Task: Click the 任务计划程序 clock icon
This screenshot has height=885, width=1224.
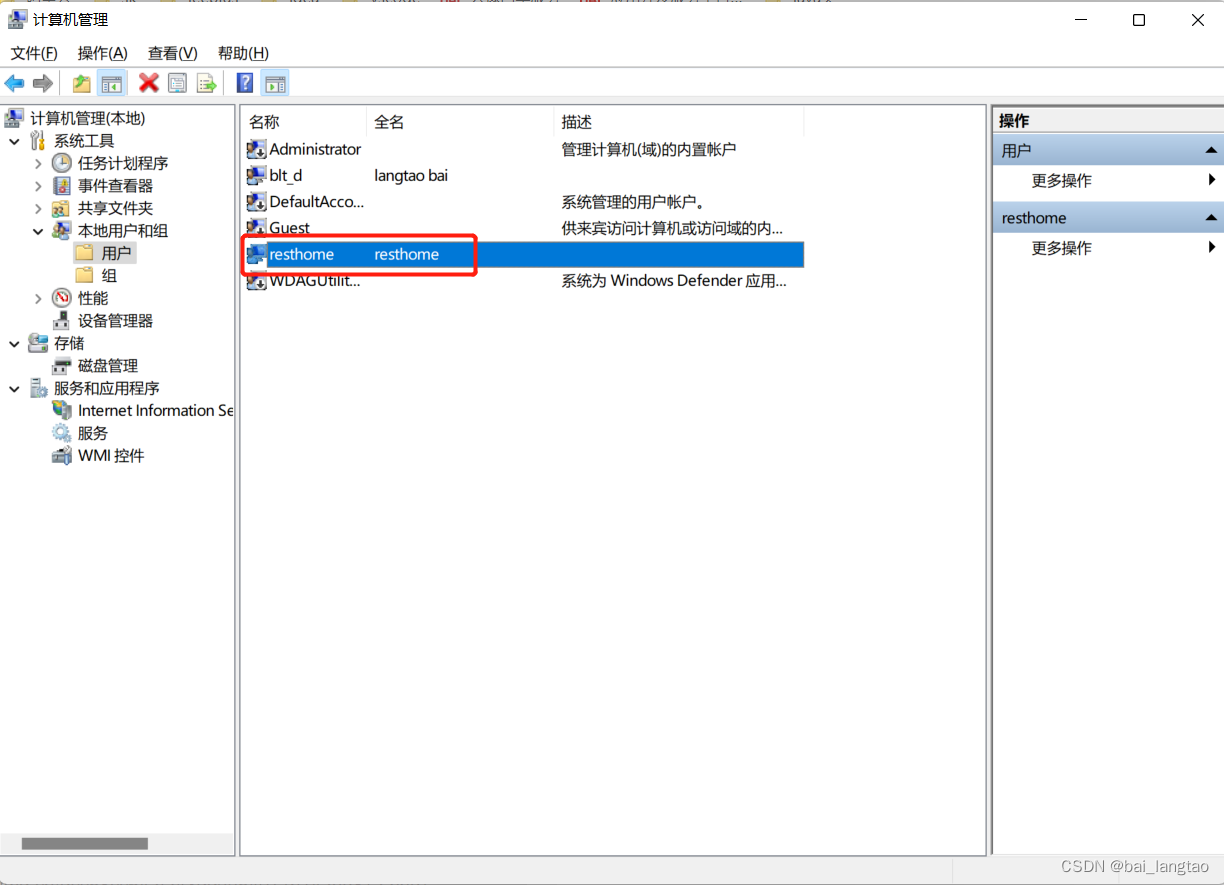Action: [x=62, y=163]
